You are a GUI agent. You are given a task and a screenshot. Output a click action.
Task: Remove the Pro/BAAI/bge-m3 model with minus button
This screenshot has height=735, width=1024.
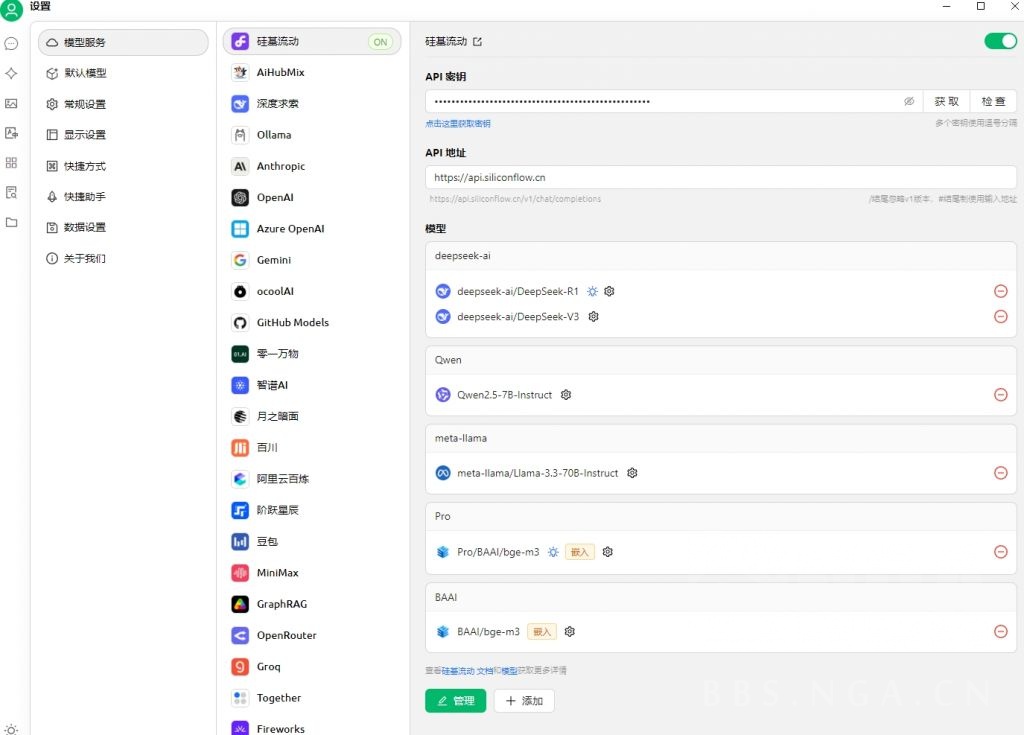pyautogui.click(x=1000, y=551)
